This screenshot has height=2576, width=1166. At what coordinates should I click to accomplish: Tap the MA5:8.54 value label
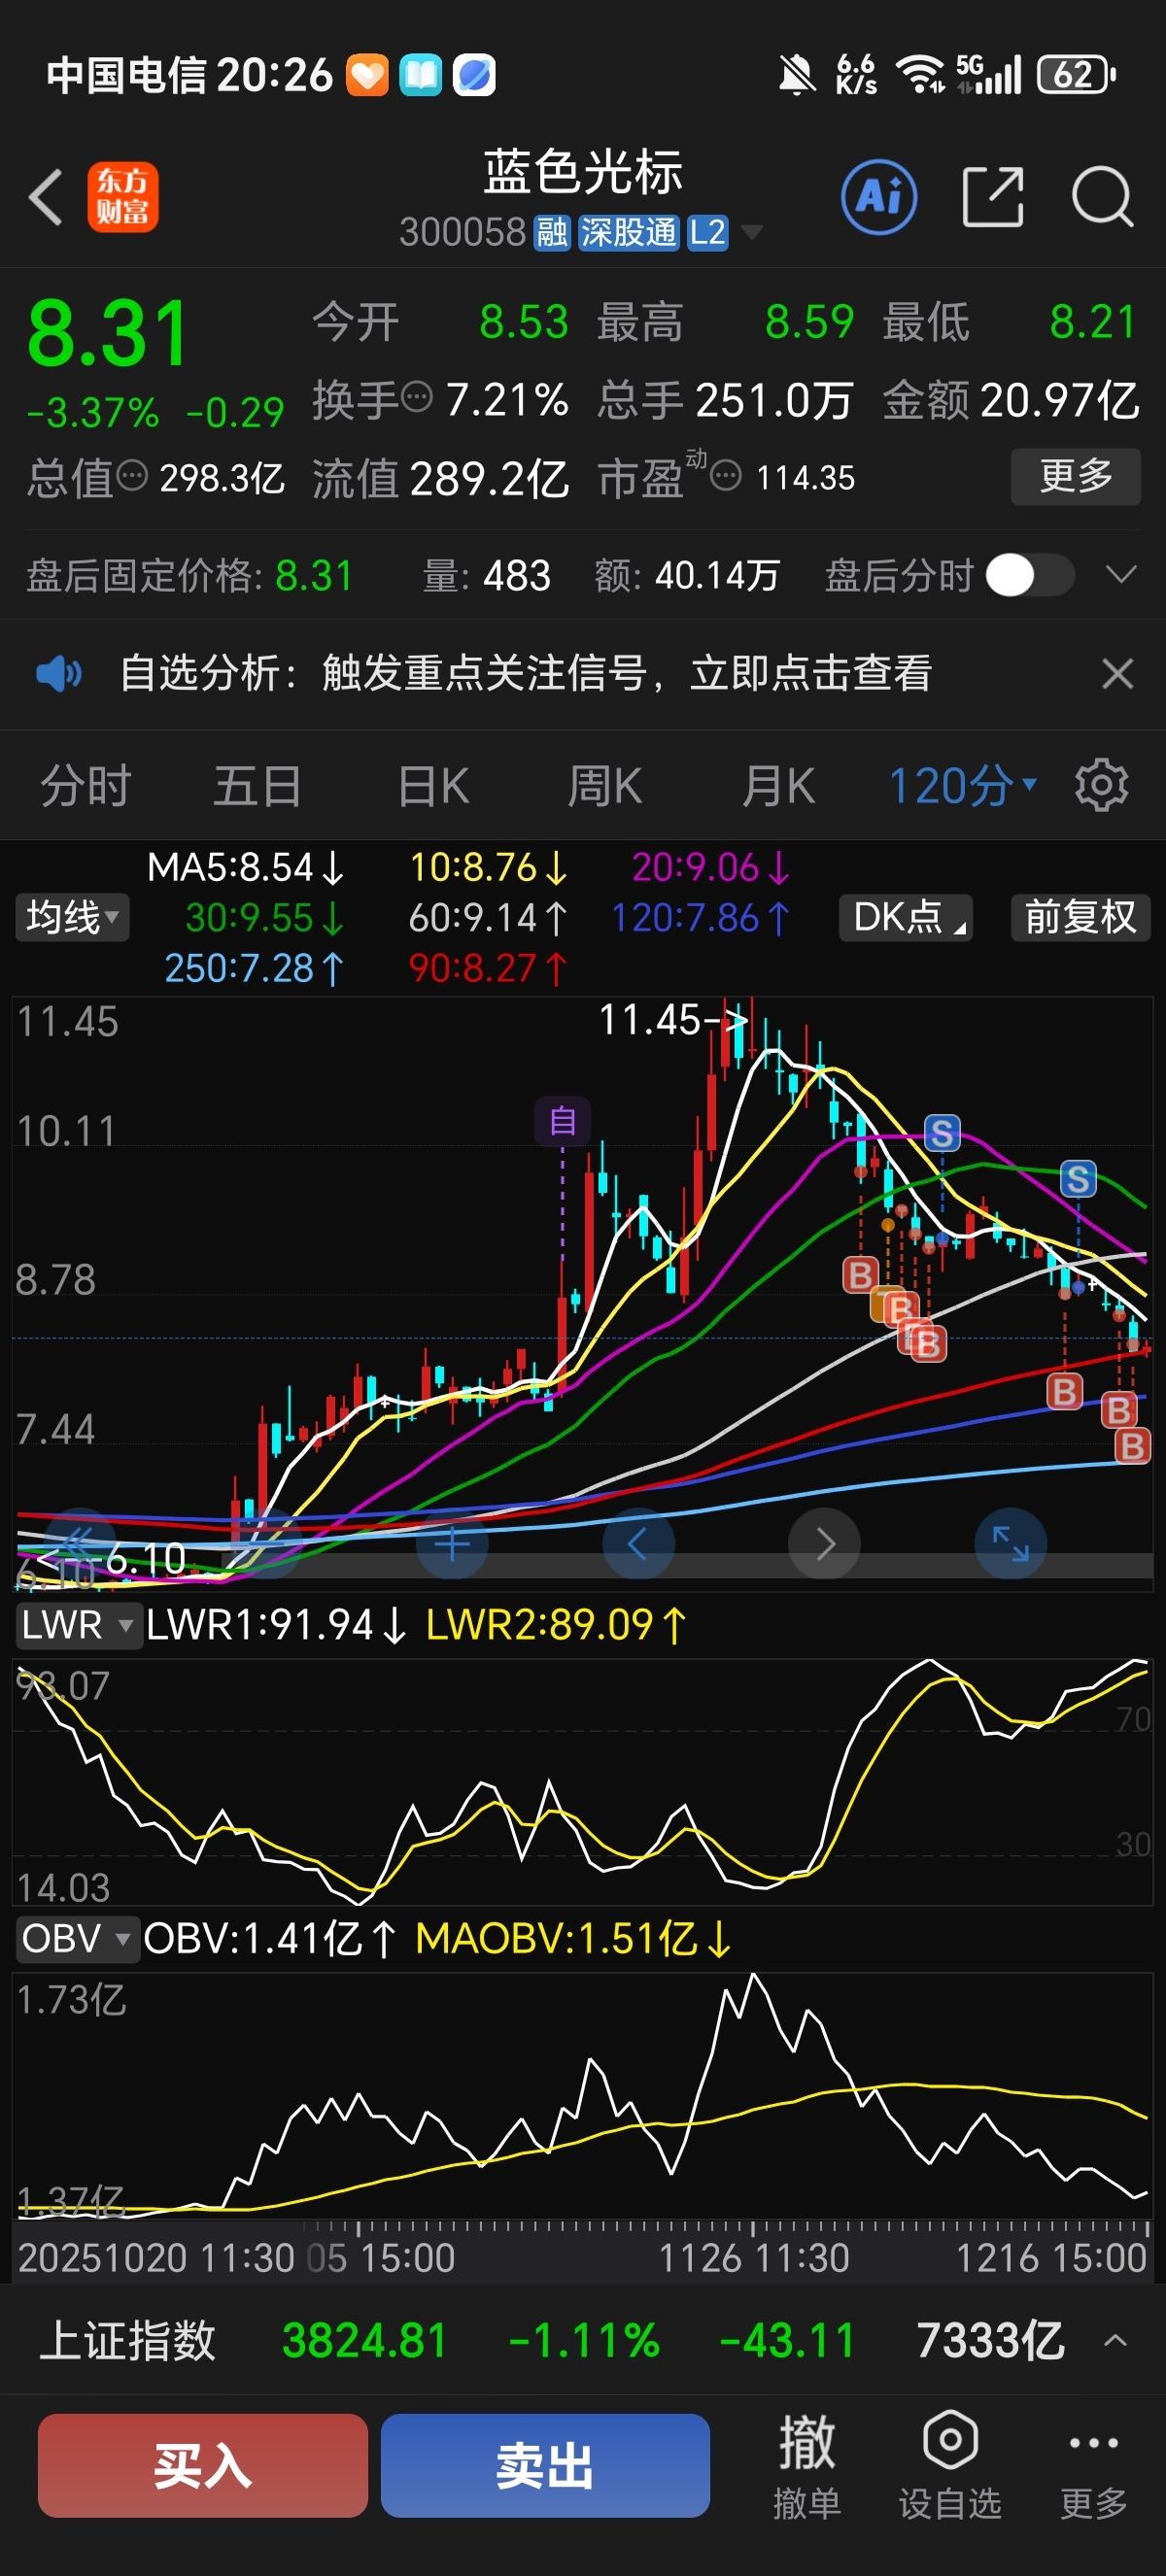[x=246, y=867]
